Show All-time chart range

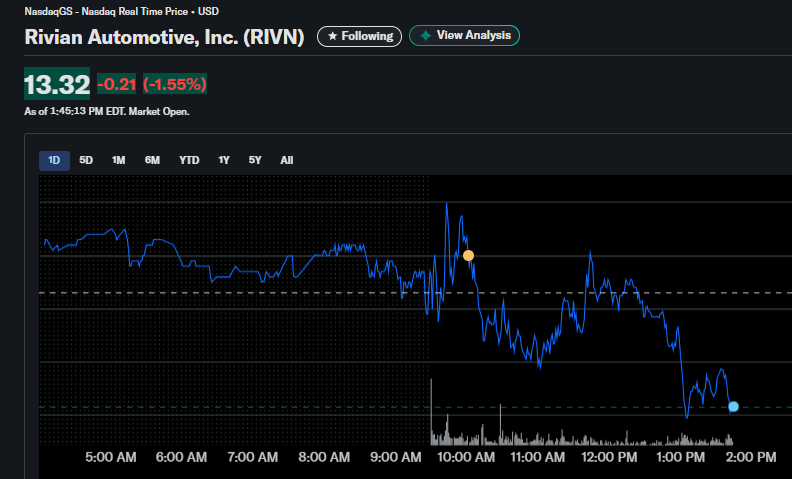pos(286,161)
